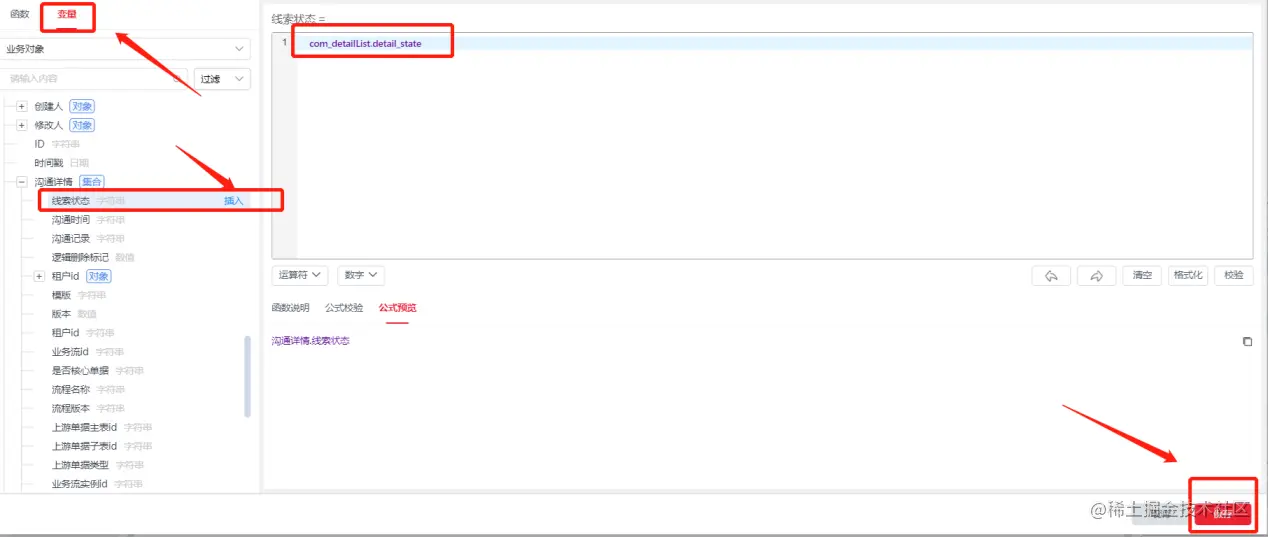Screen dimensions: 1268x537
Task: Click the variable tree scrollbar
Action: click(x=247, y=376)
